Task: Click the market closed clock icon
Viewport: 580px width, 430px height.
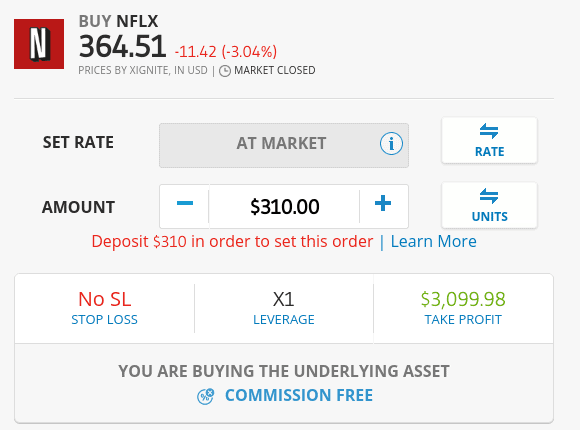Action: pos(225,71)
